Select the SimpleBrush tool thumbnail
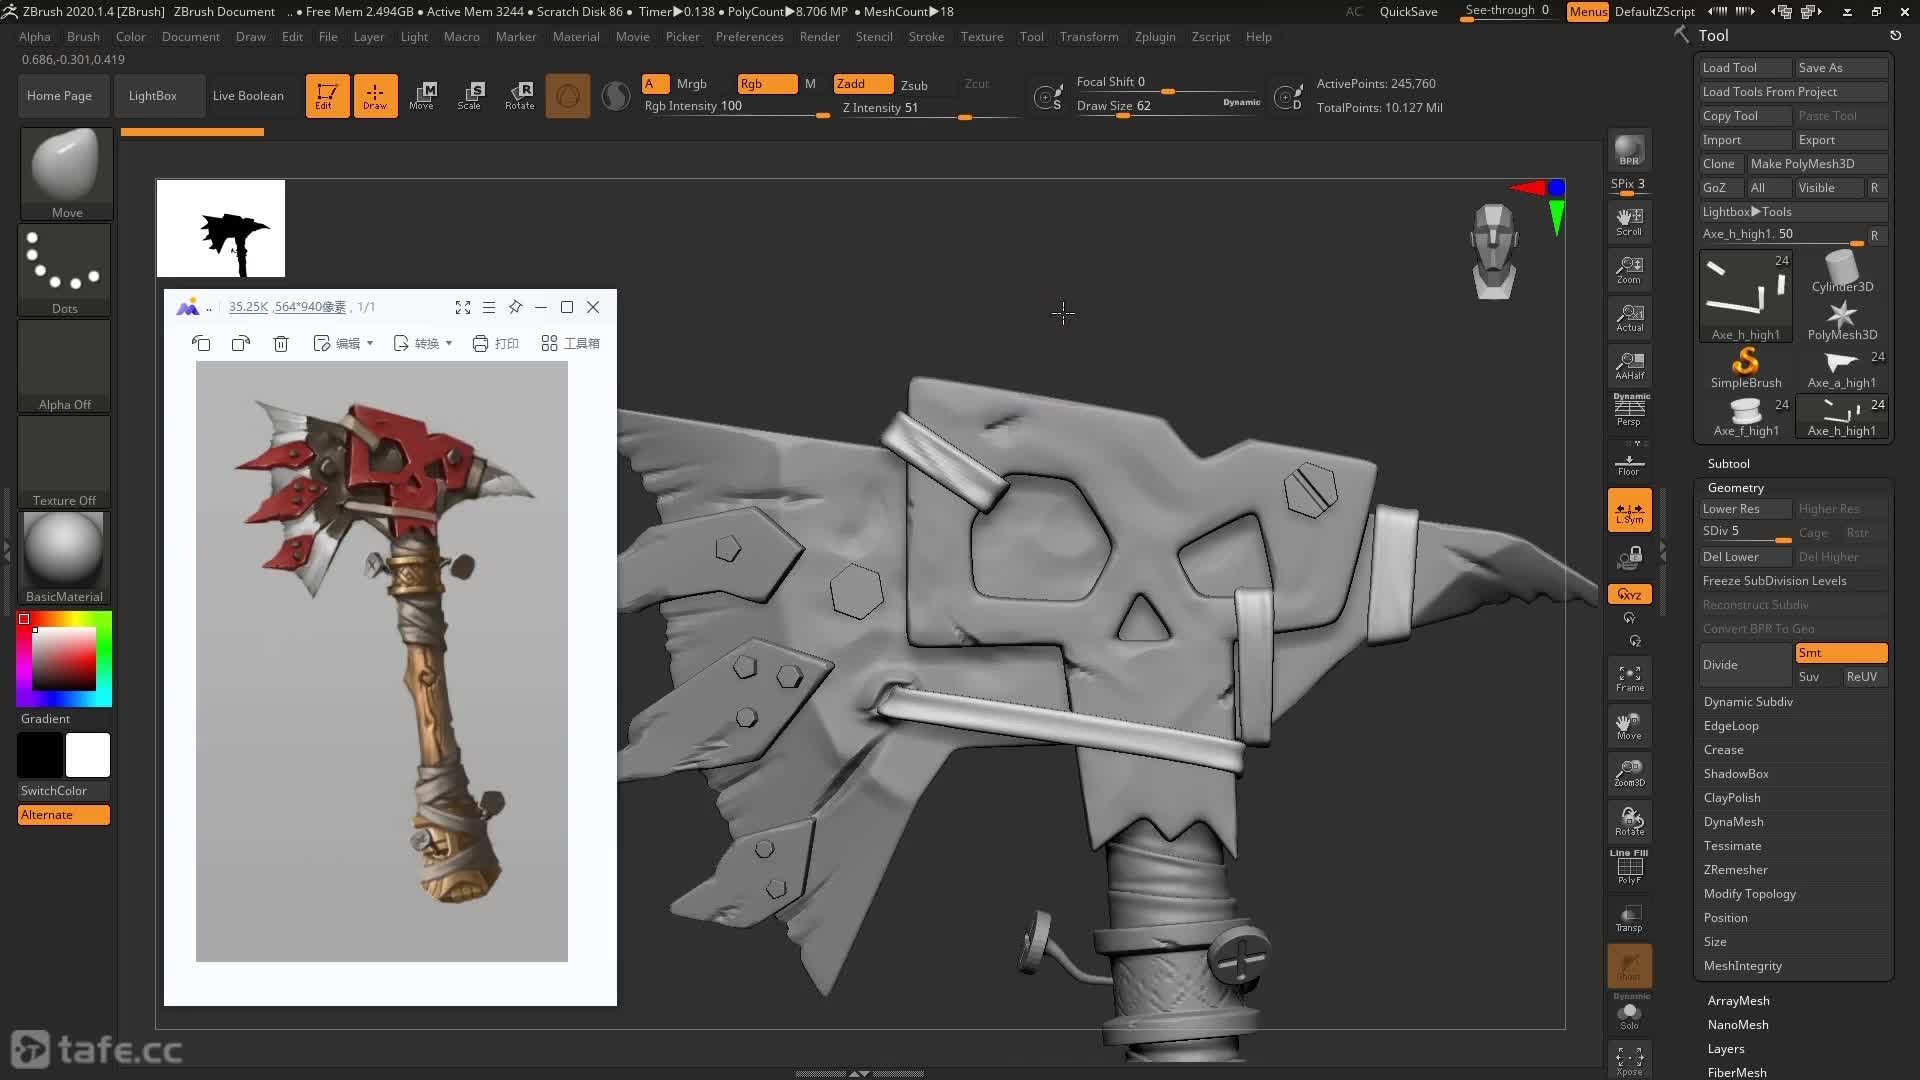 (1746, 368)
